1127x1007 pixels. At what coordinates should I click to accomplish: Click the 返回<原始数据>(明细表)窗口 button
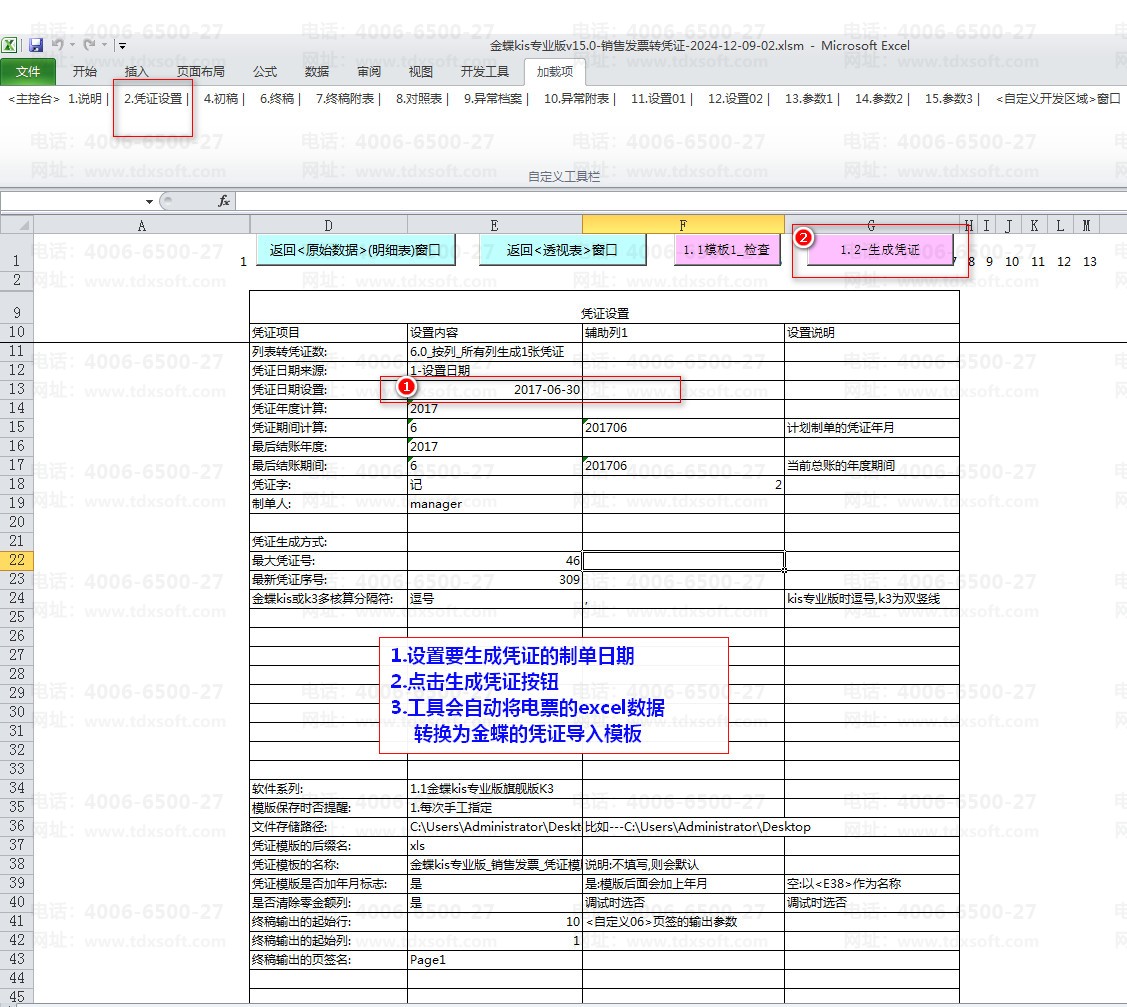[355, 250]
